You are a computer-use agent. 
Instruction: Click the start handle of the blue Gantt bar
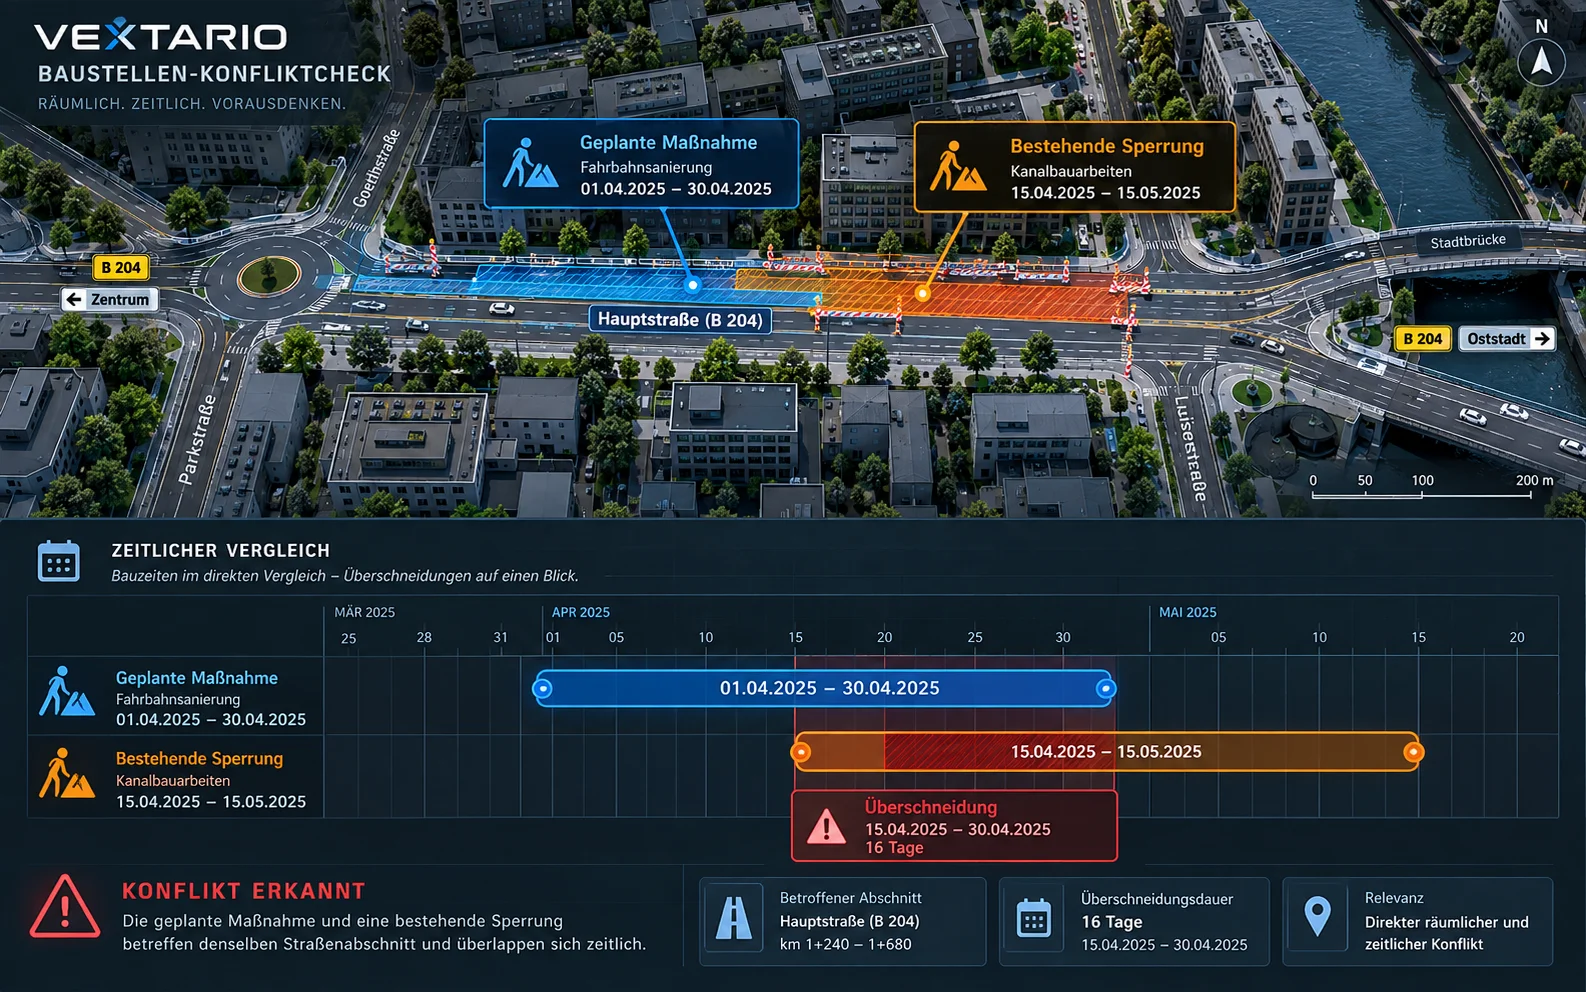tap(543, 688)
